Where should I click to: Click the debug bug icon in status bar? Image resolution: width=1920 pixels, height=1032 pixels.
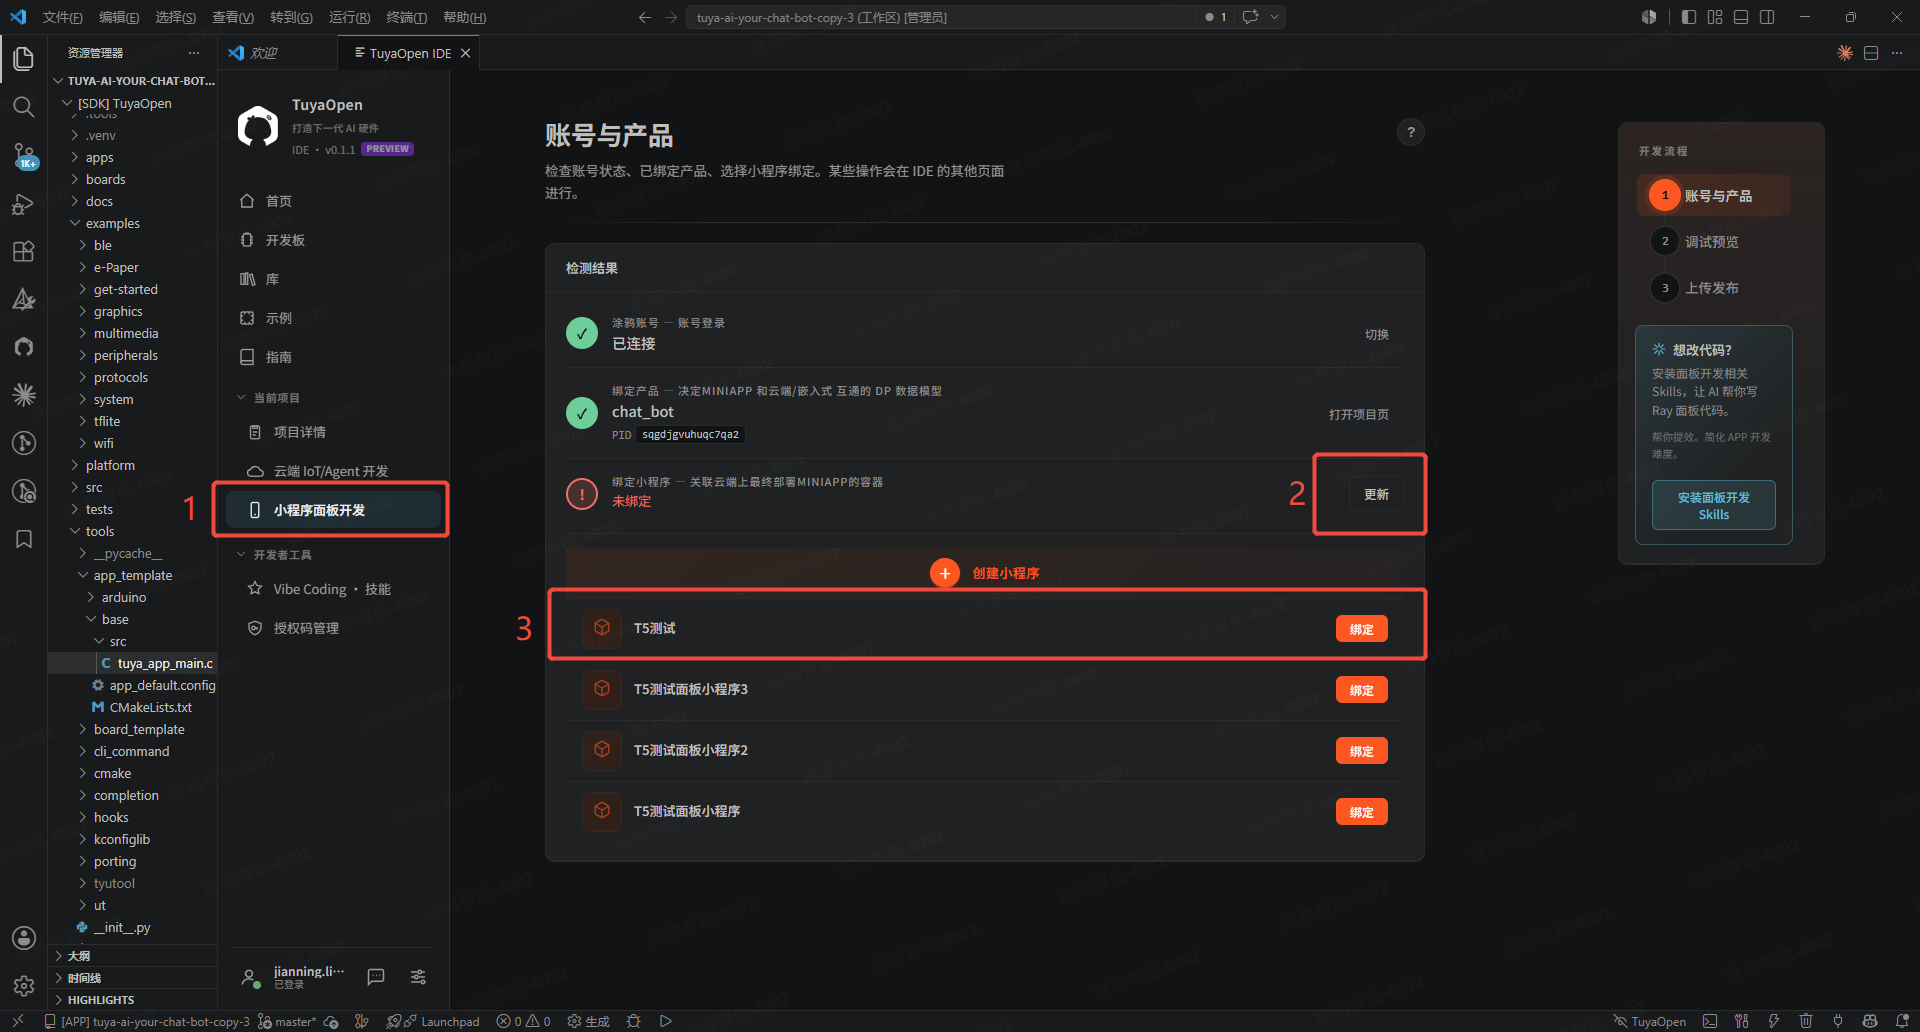click(x=633, y=1021)
